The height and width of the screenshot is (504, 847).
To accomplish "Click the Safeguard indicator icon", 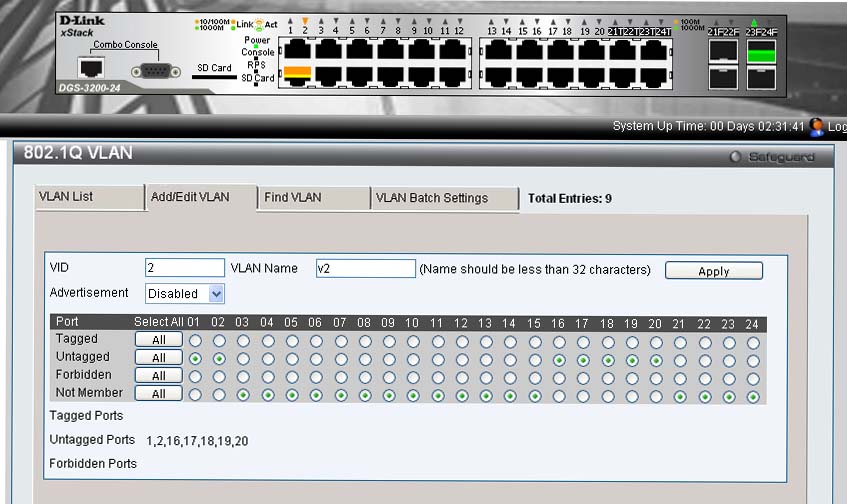I will (735, 157).
